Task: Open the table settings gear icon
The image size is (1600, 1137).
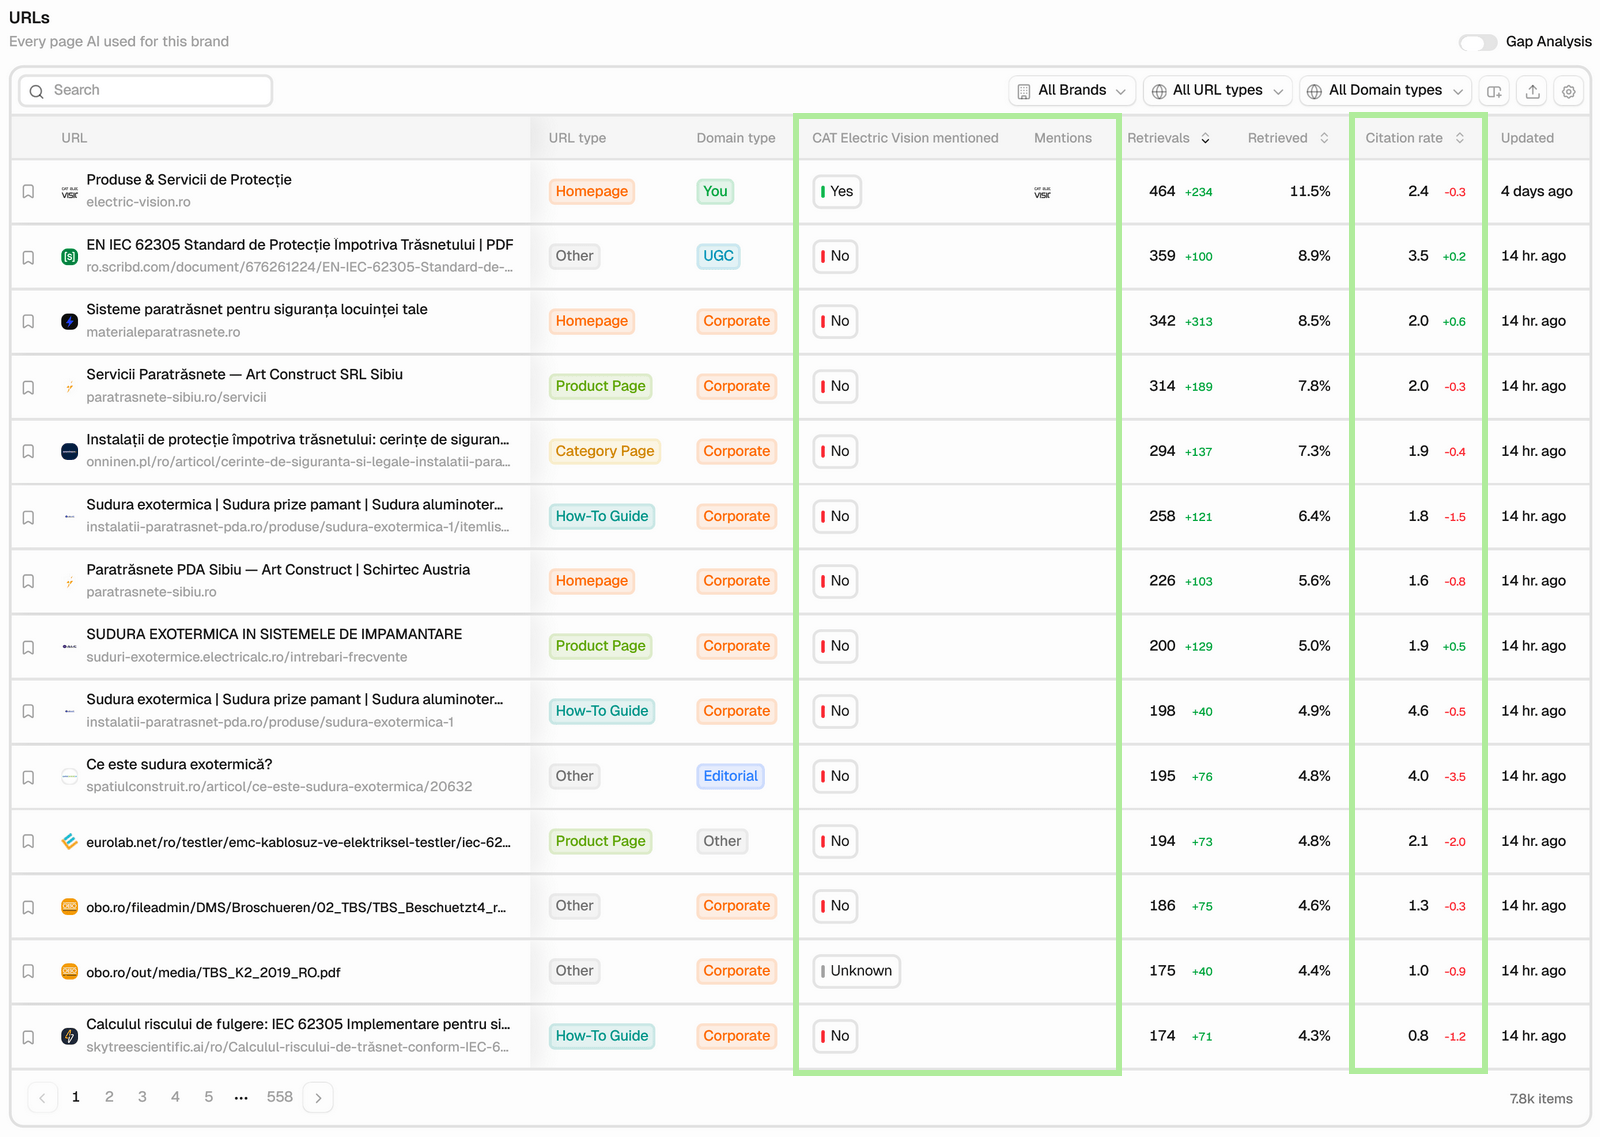Action: tap(1569, 91)
